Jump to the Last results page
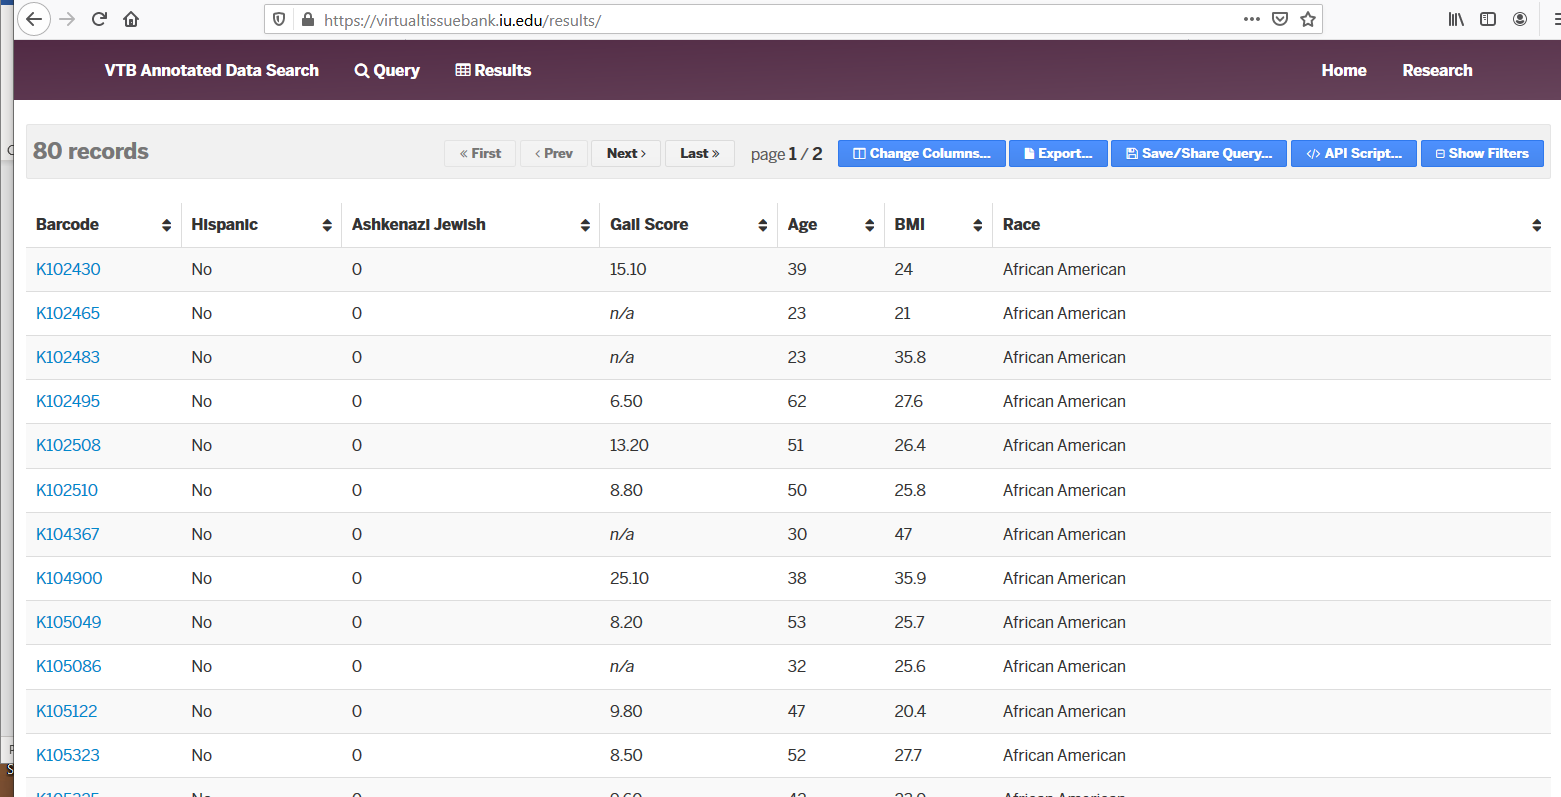1561x797 pixels. [700, 153]
